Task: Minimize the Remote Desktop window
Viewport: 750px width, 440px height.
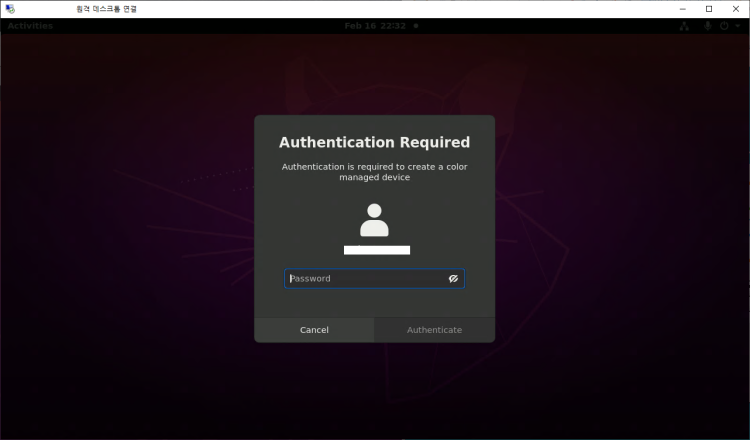Action: (681, 8)
